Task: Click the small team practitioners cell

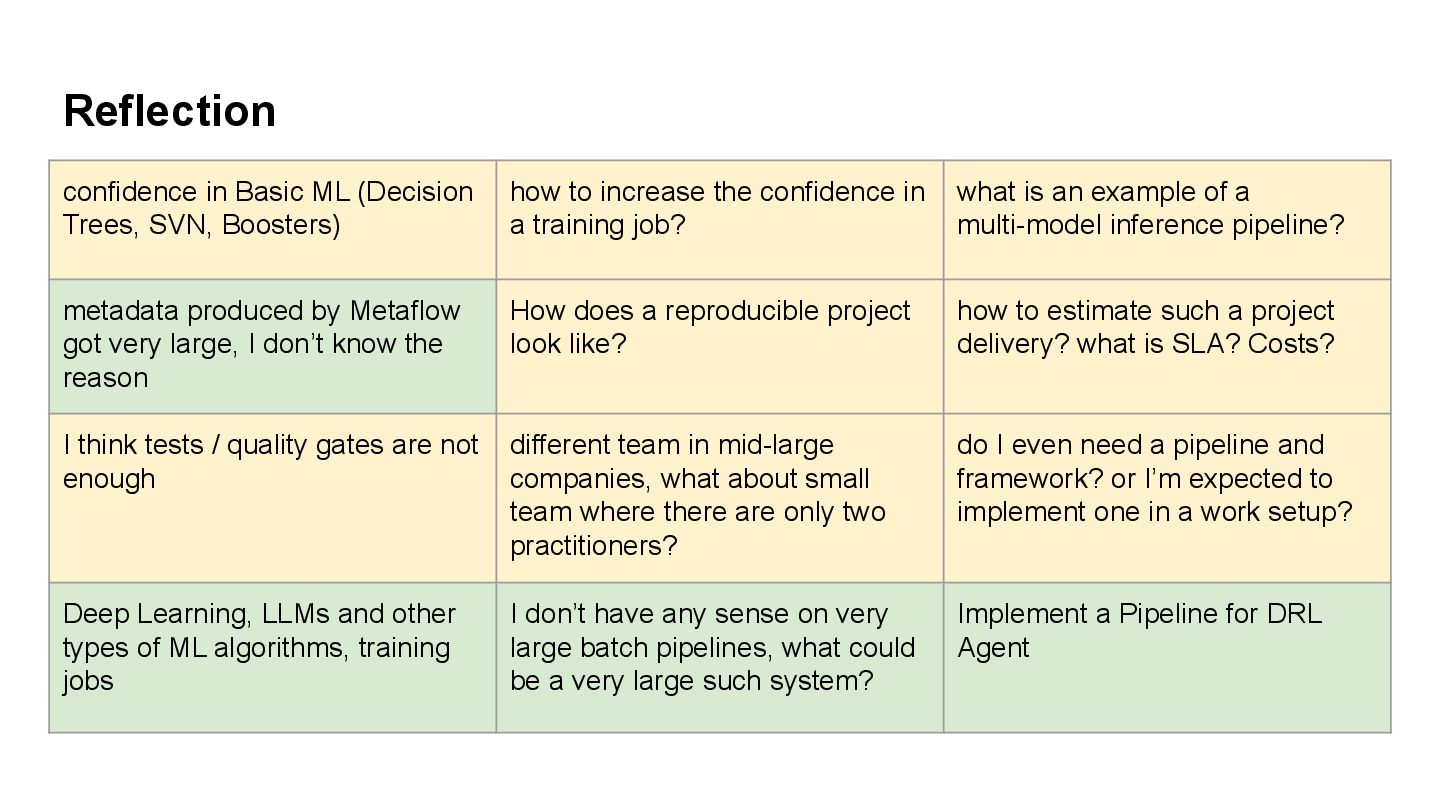Action: (x=719, y=498)
